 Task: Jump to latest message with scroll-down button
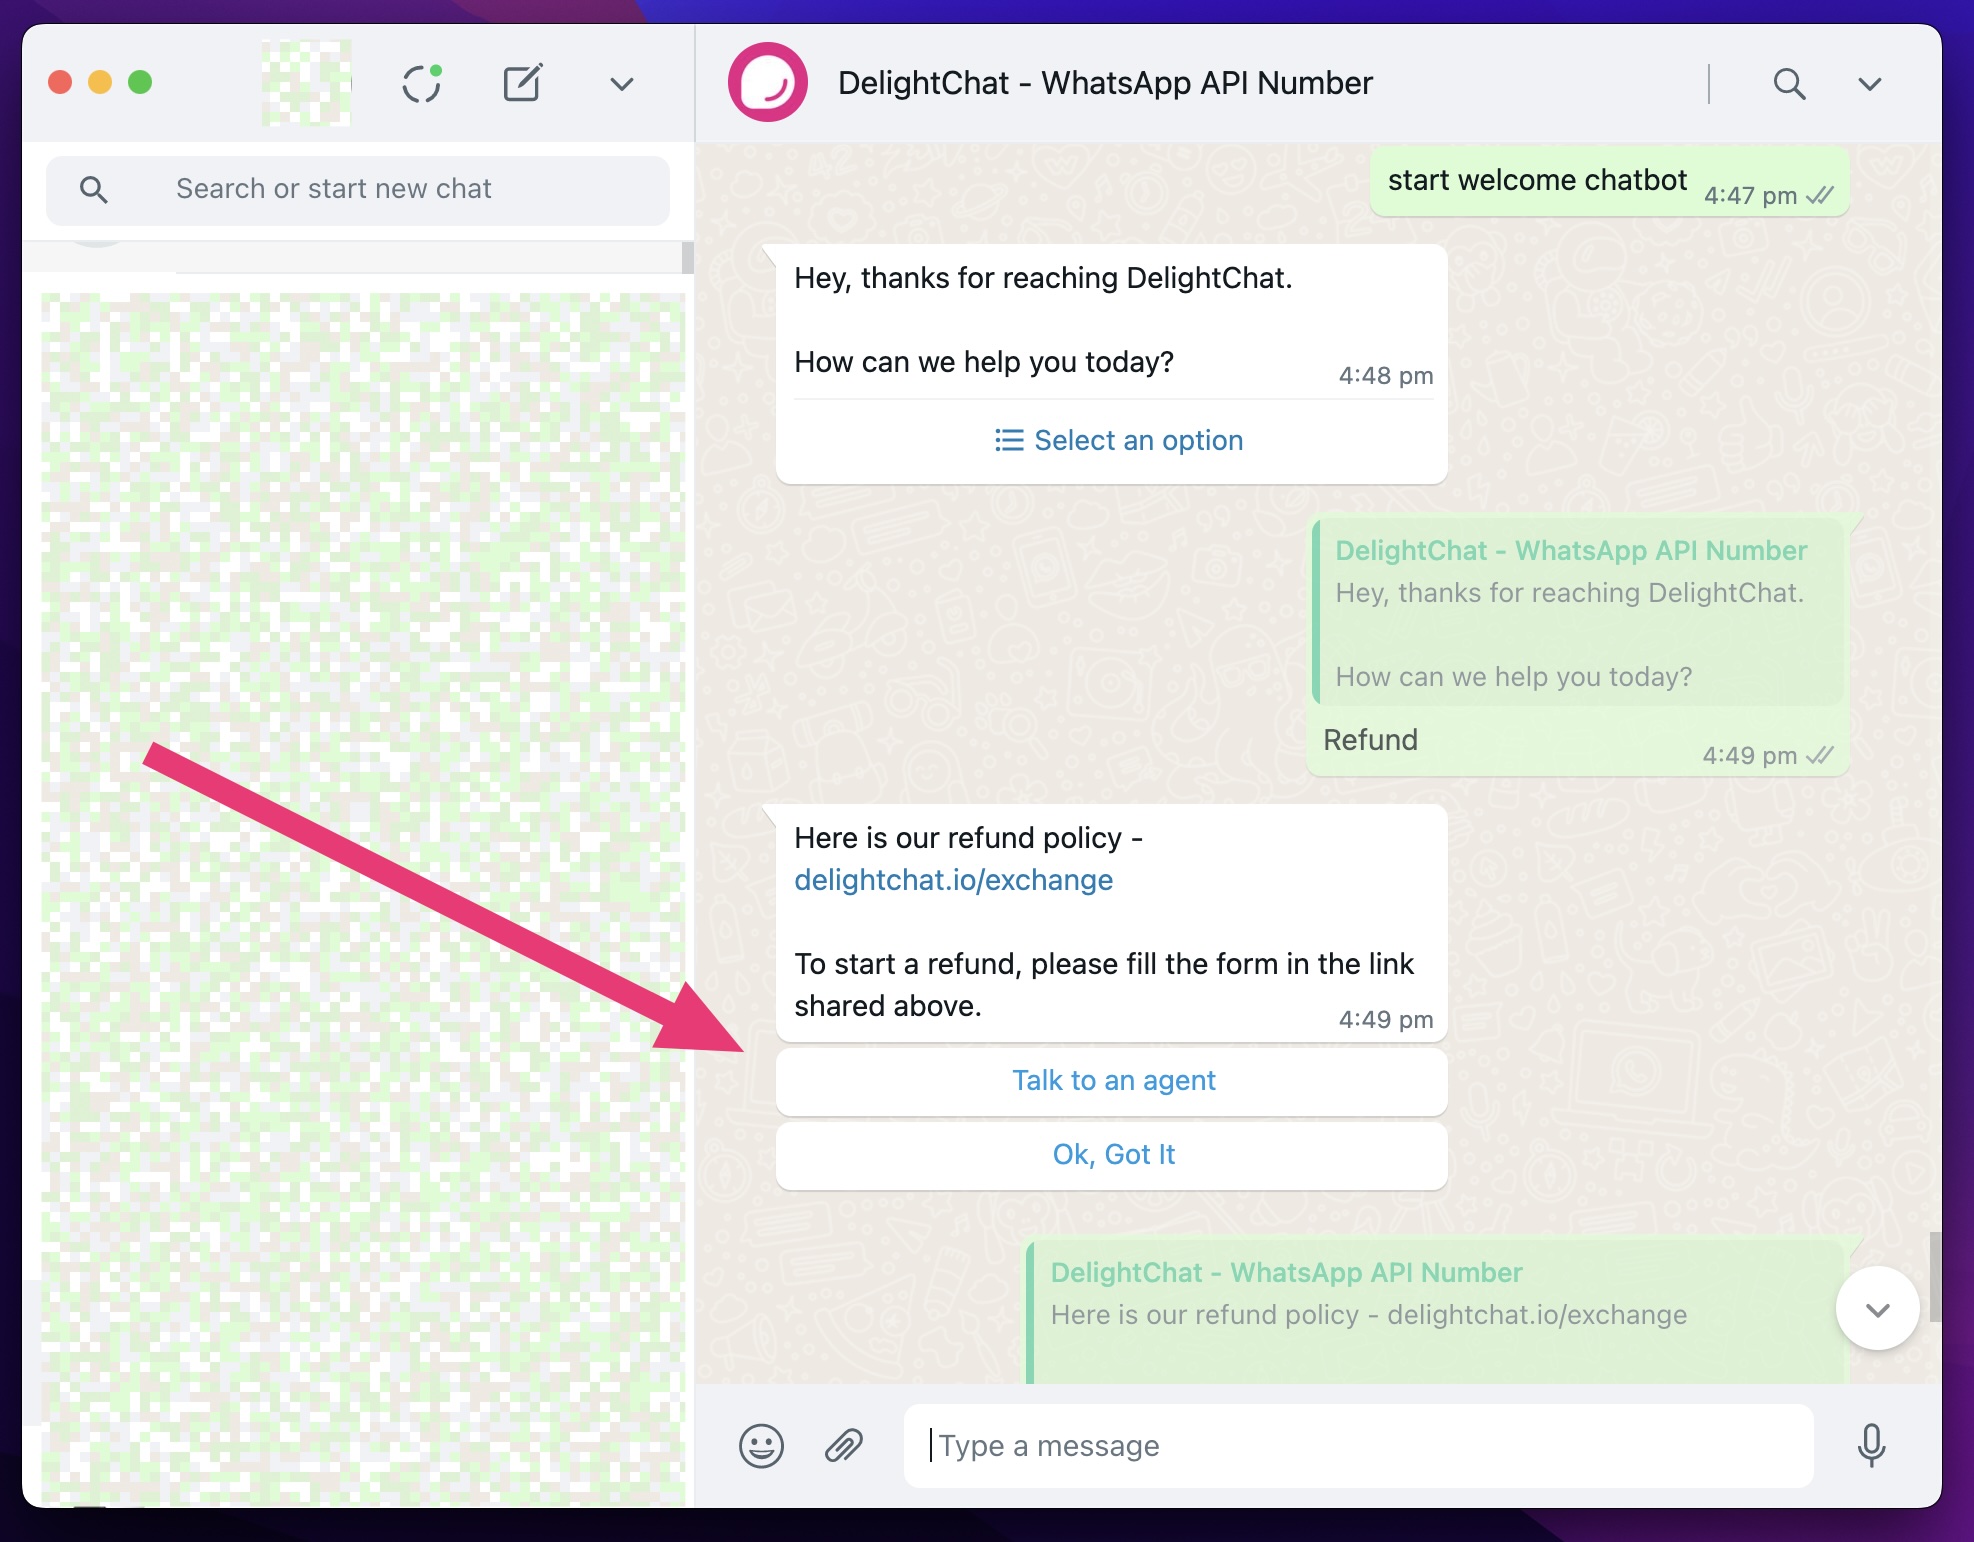(x=1877, y=1309)
